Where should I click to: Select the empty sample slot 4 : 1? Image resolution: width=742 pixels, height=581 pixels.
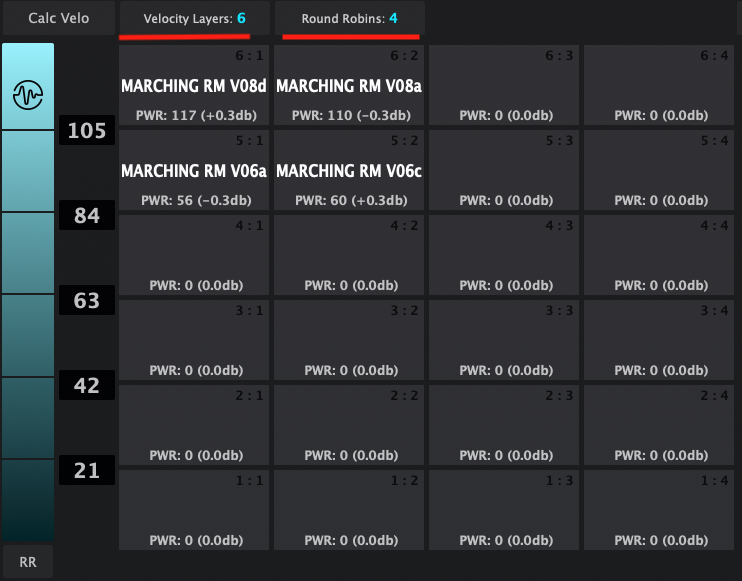194,256
